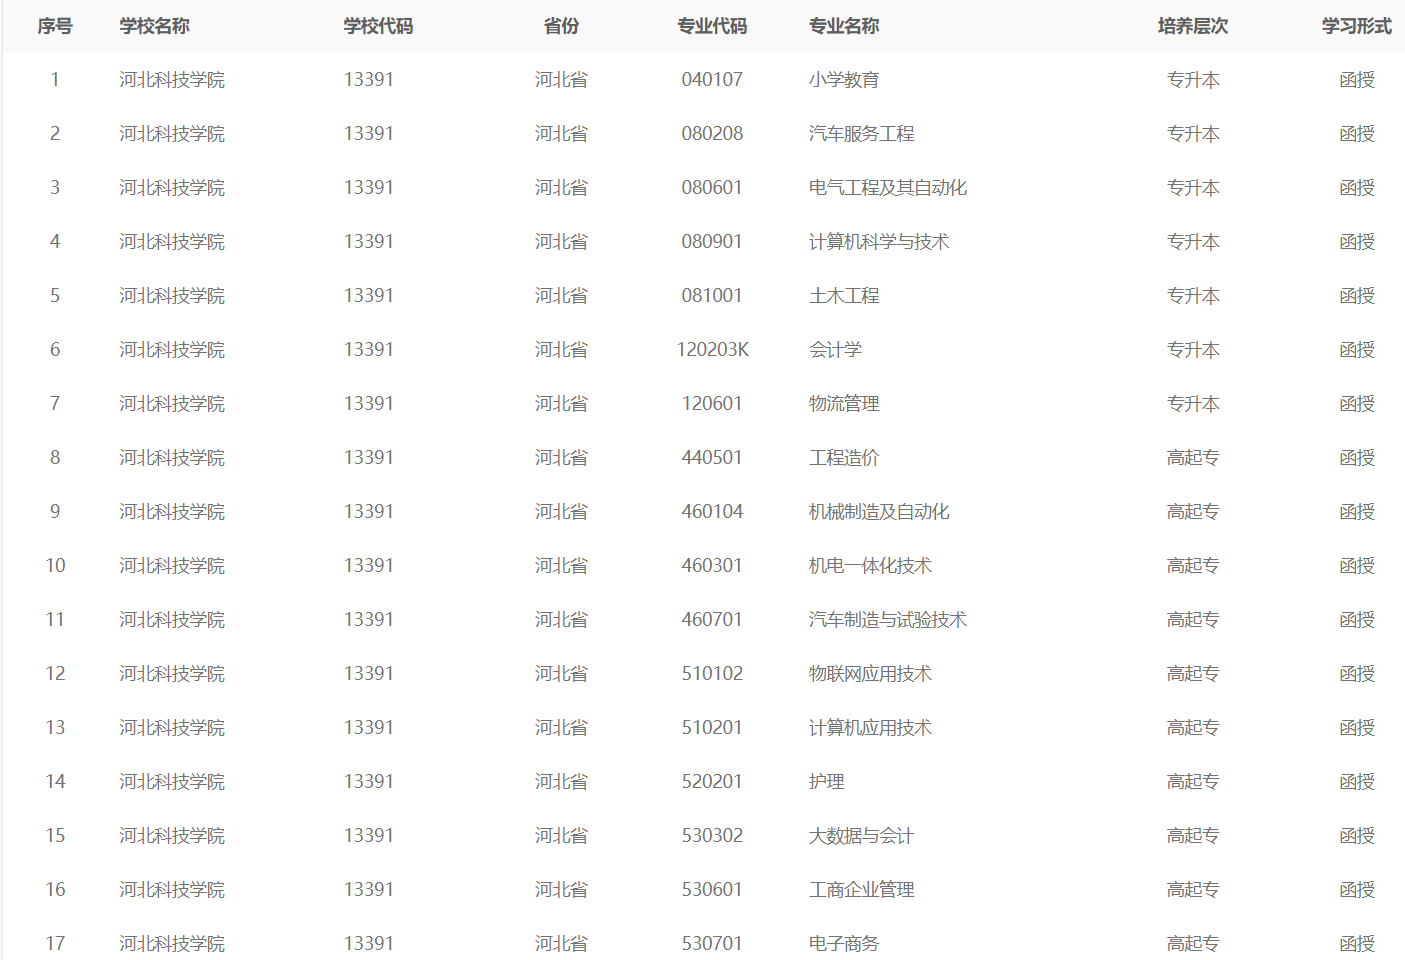Select the 大数据与会计 cell
The width and height of the screenshot is (1405, 960).
point(862,836)
